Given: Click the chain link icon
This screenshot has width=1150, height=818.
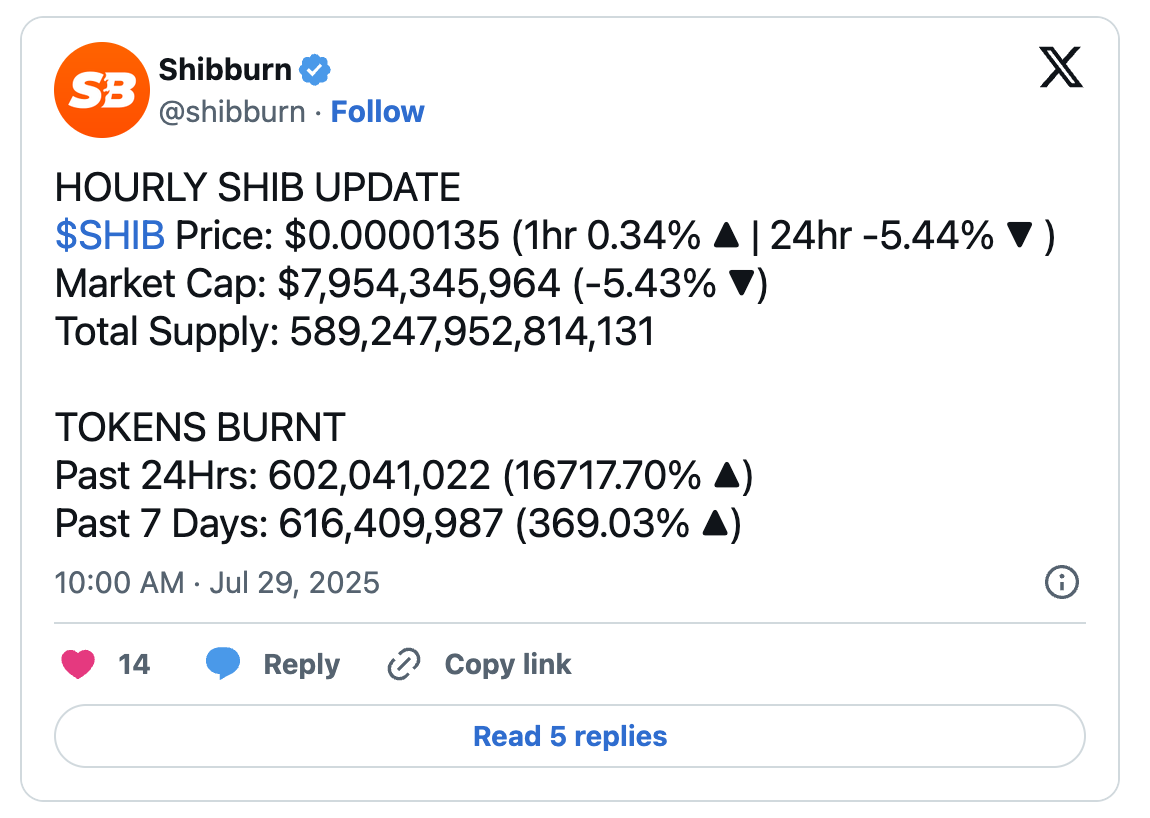Looking at the screenshot, I should point(404,664).
